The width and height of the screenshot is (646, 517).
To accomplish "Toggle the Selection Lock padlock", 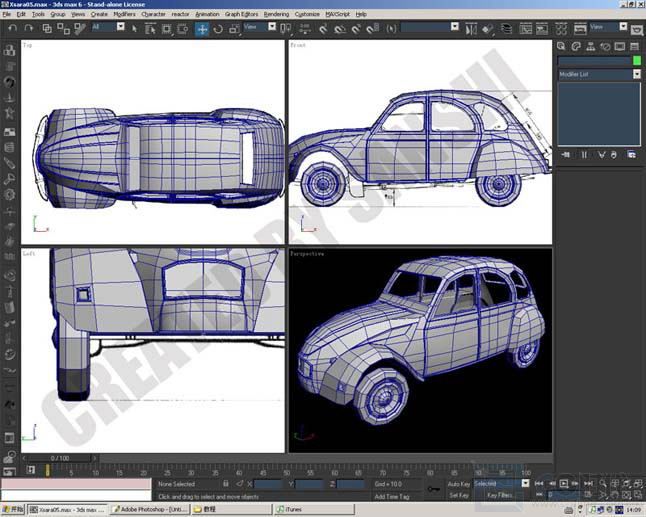I will pyautogui.click(x=226, y=484).
